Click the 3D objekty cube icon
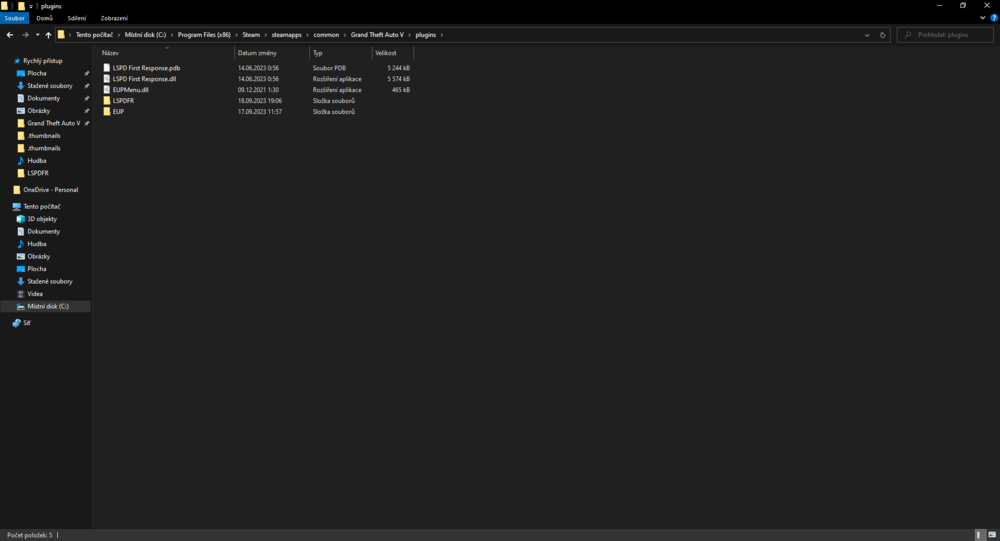Screen dimensions: 1000x541 [20, 219]
